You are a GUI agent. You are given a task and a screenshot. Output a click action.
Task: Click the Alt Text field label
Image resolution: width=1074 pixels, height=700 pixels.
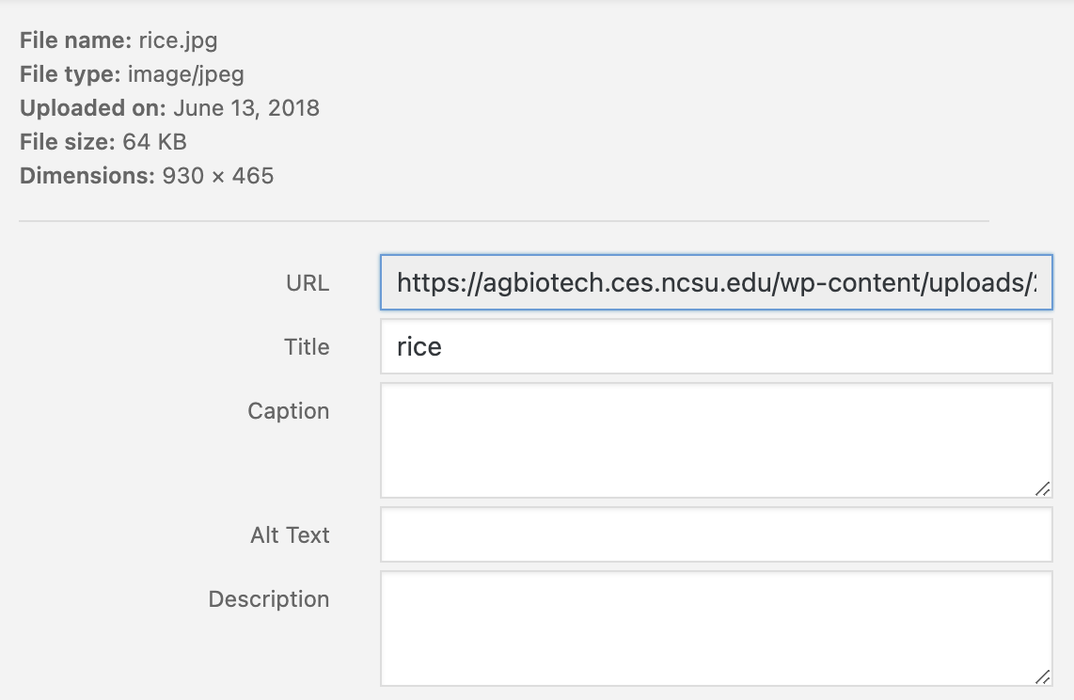click(x=290, y=535)
